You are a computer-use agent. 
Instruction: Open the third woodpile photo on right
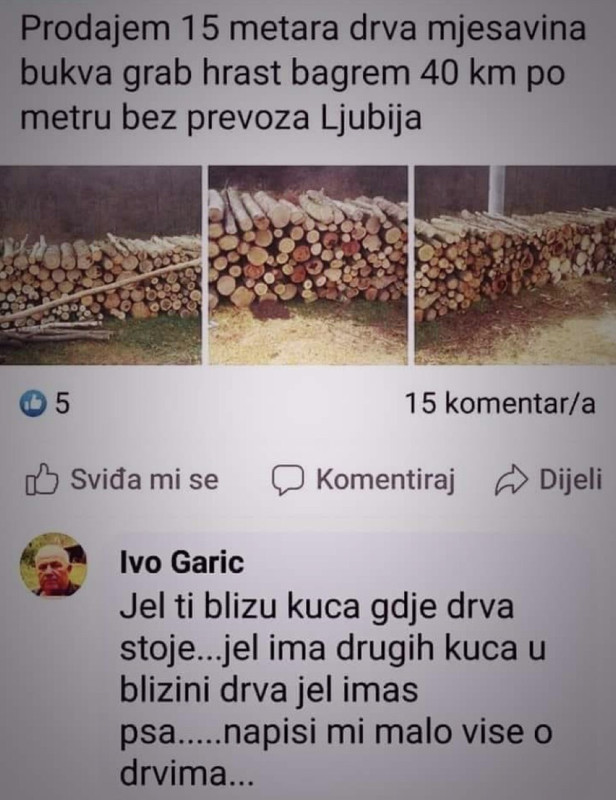[515, 265]
